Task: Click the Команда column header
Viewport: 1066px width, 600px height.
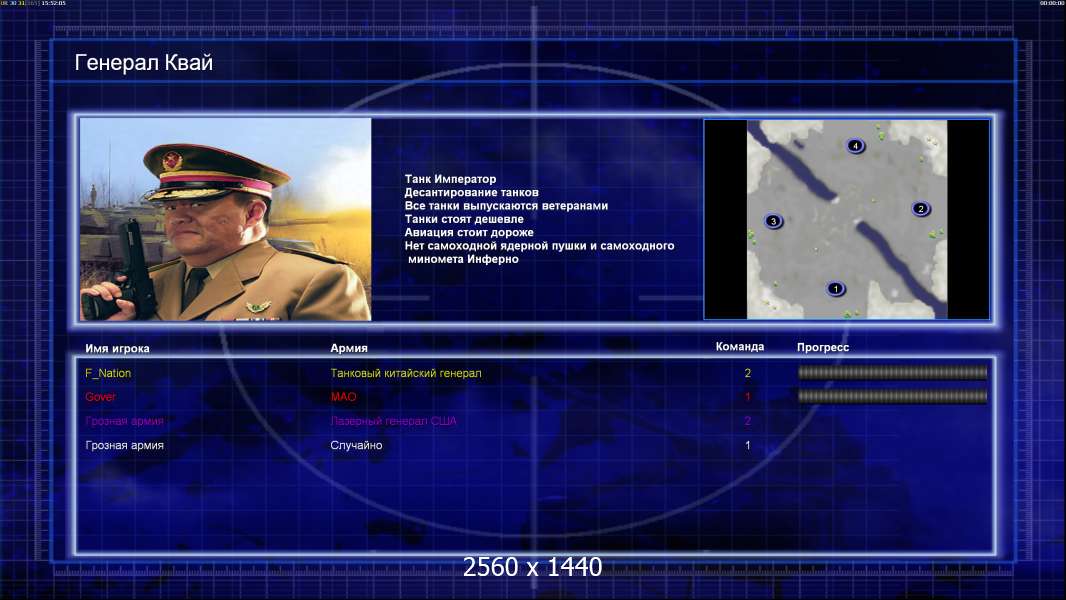Action: (740, 347)
